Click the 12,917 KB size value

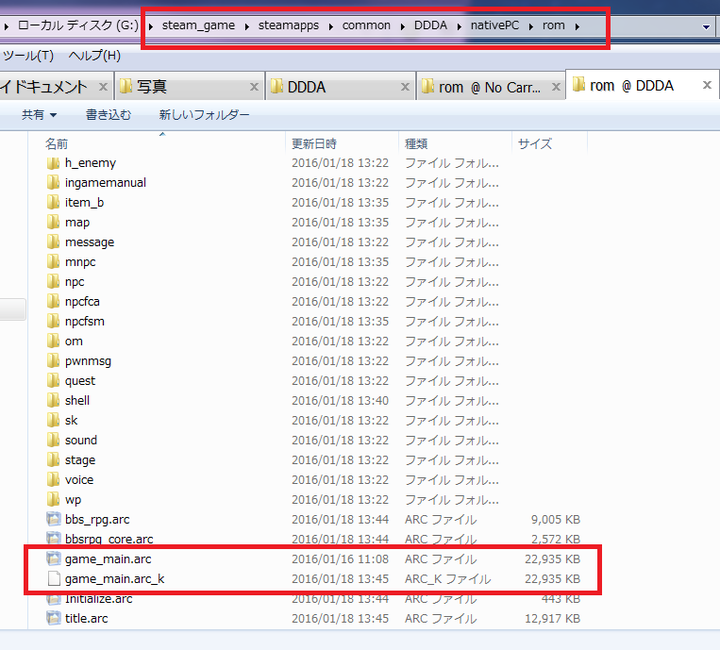tap(552, 618)
